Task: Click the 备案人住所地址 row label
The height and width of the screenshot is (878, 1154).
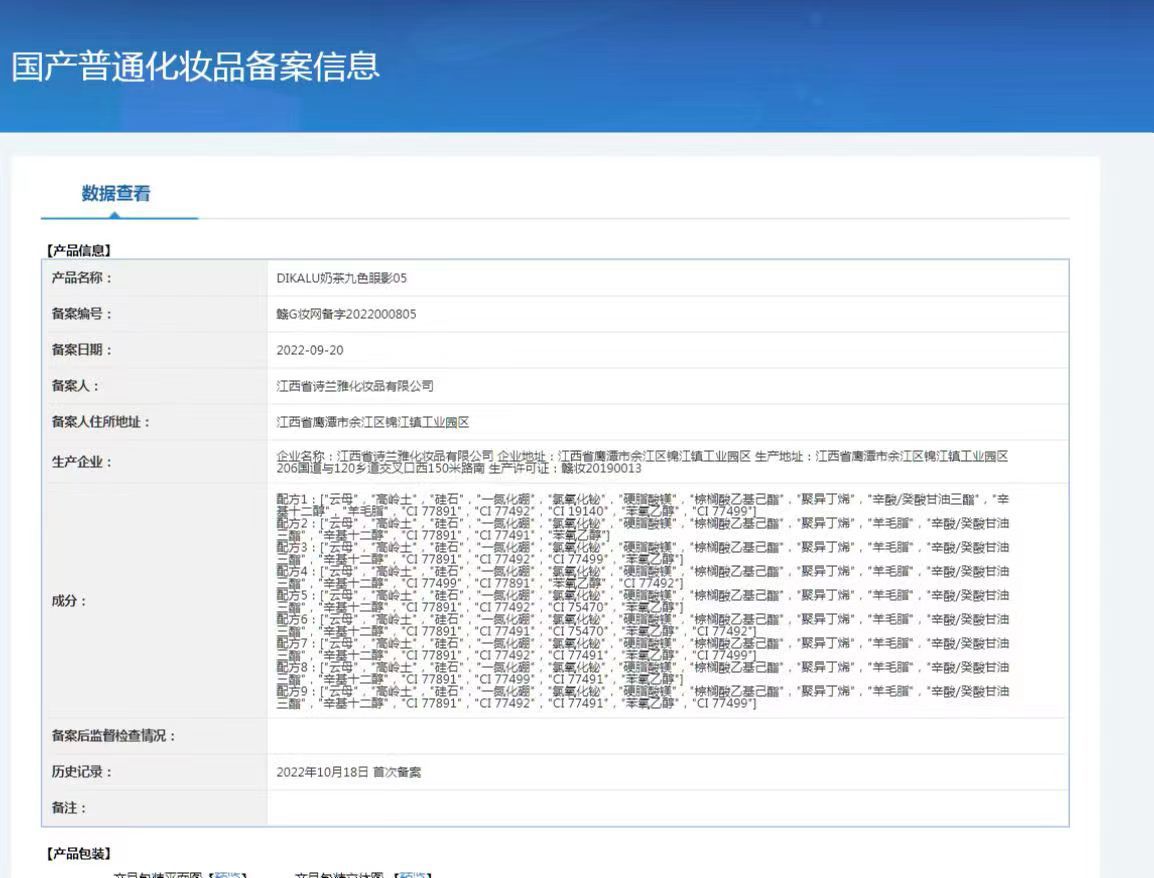Action: pyautogui.click(x=101, y=422)
